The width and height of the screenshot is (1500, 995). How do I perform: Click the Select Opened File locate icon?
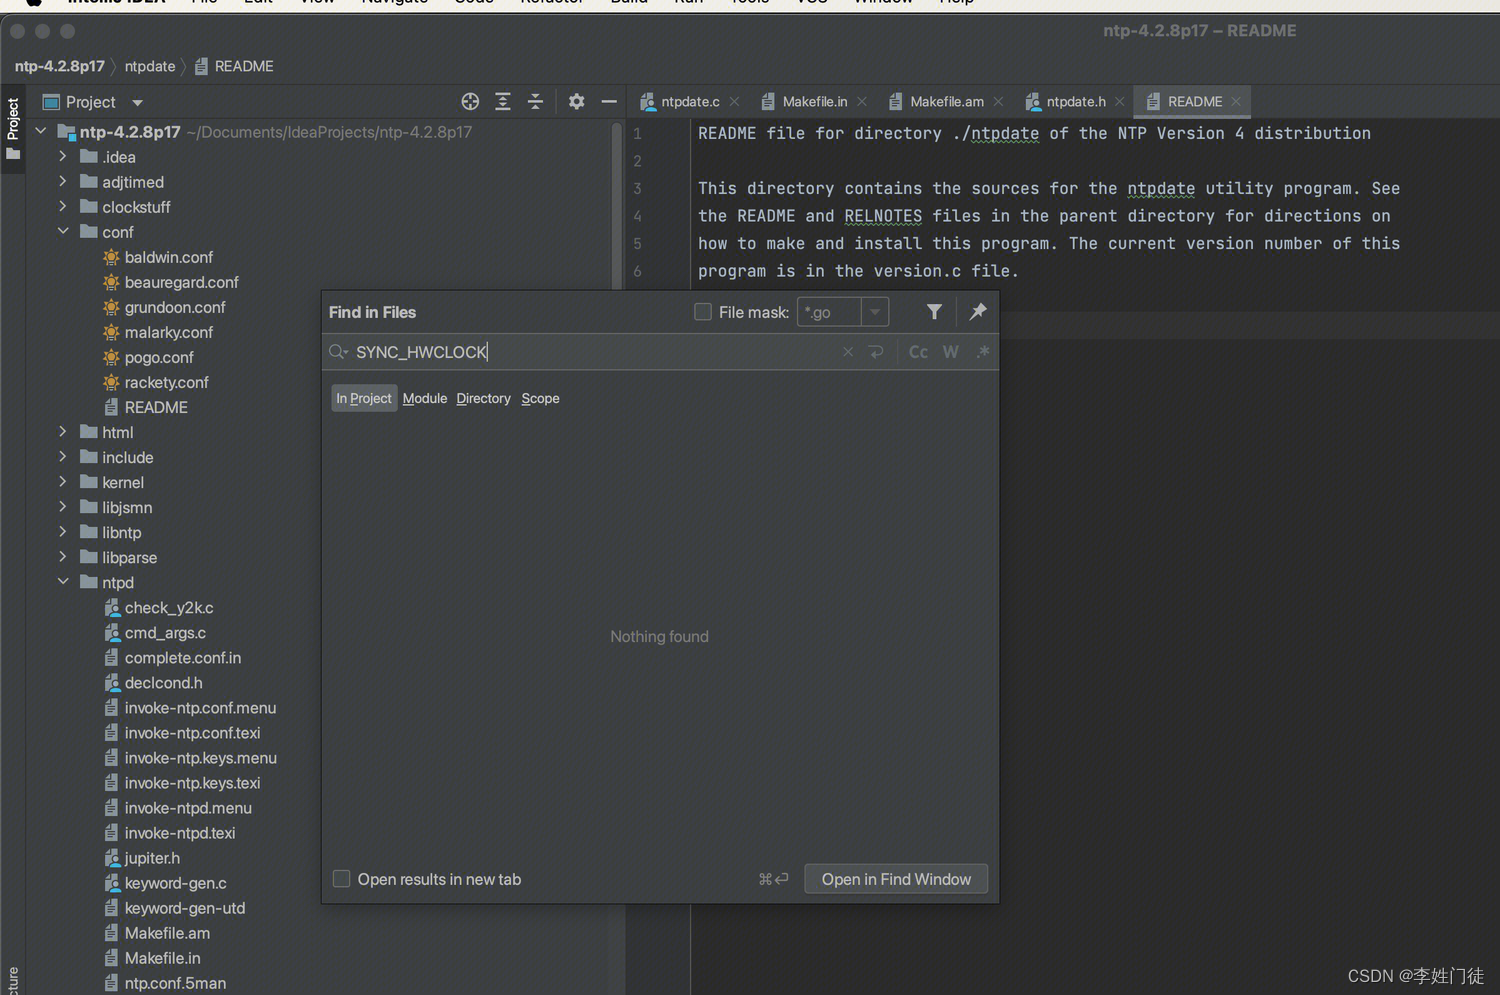pos(470,102)
